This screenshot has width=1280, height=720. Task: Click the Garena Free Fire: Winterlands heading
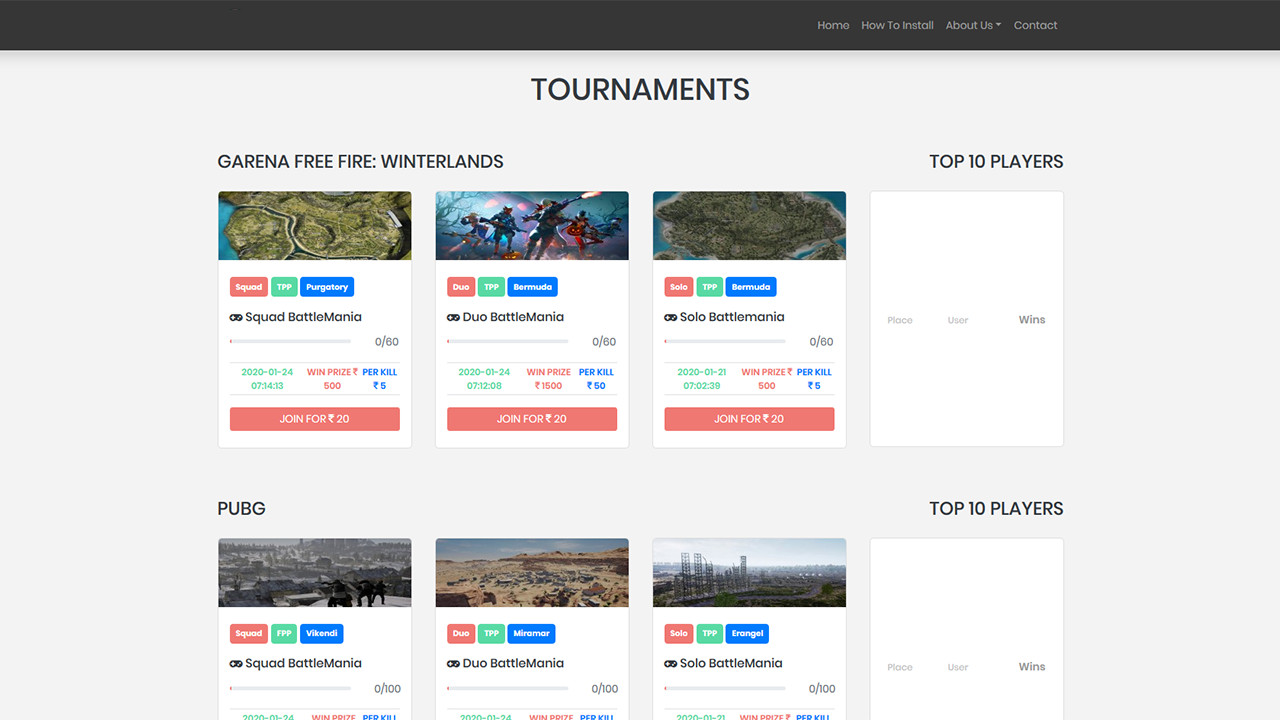click(x=360, y=162)
